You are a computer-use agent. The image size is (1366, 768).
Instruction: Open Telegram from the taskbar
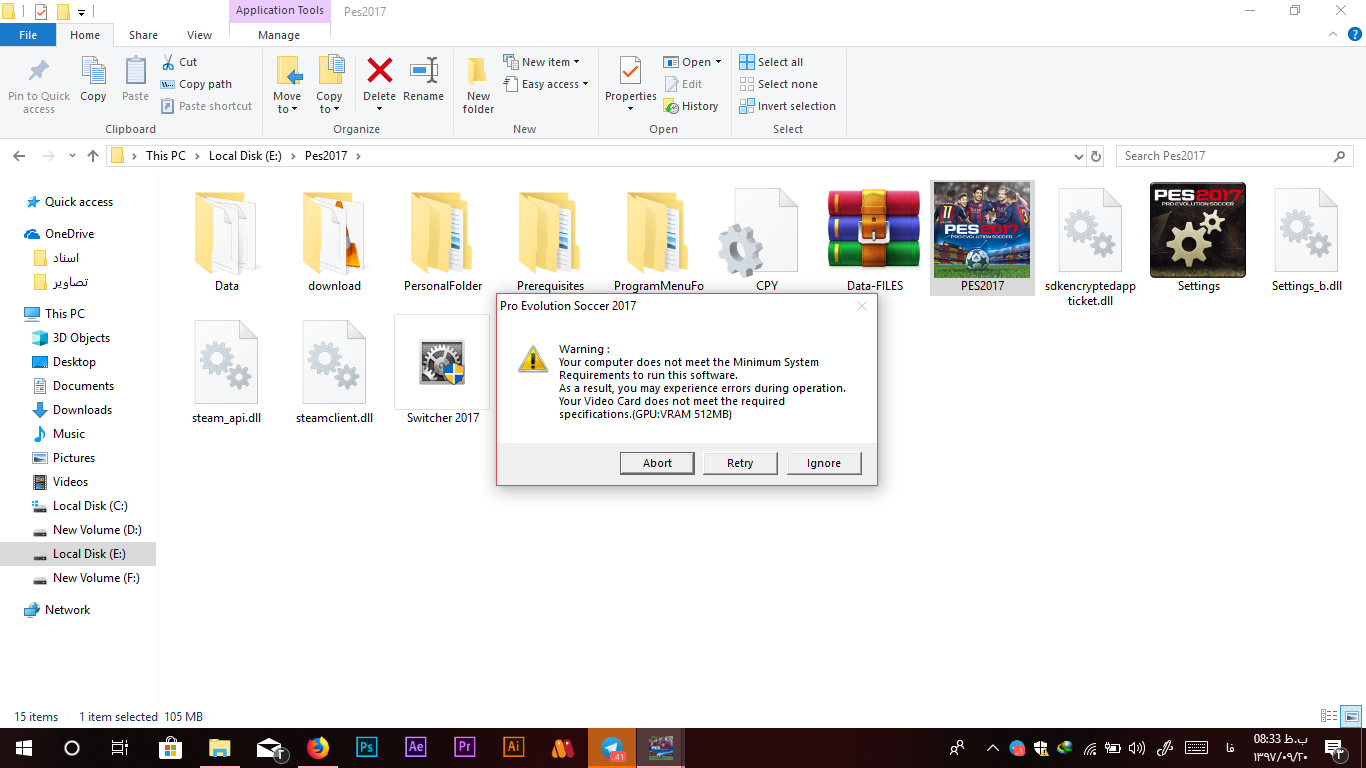612,747
